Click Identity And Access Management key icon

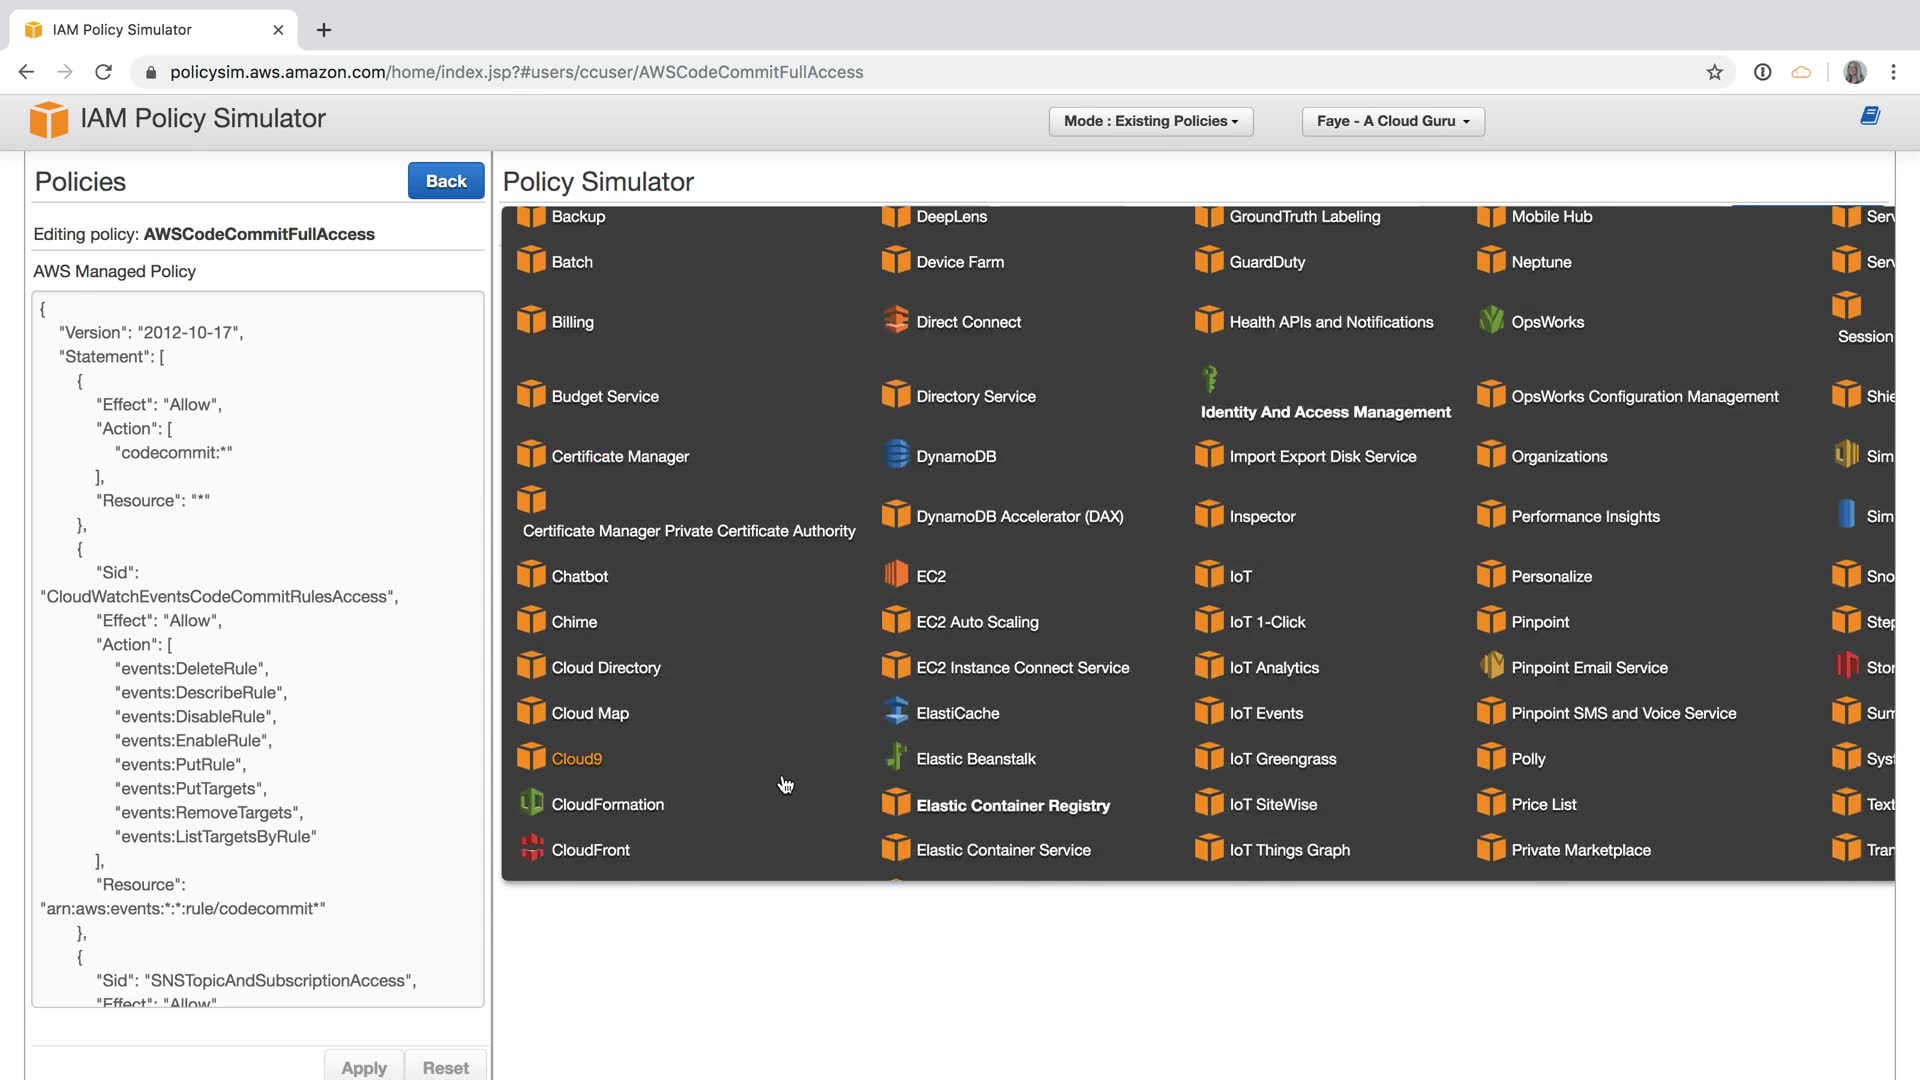(1210, 379)
